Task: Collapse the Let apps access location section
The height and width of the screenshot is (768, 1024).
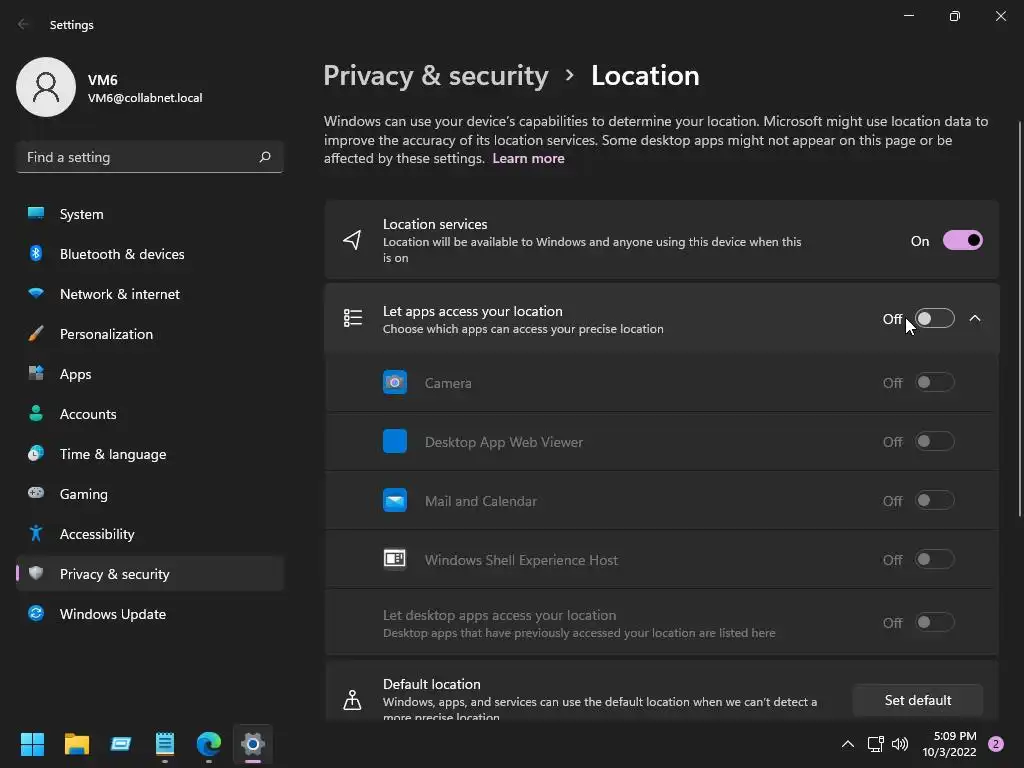Action: pyautogui.click(x=975, y=319)
